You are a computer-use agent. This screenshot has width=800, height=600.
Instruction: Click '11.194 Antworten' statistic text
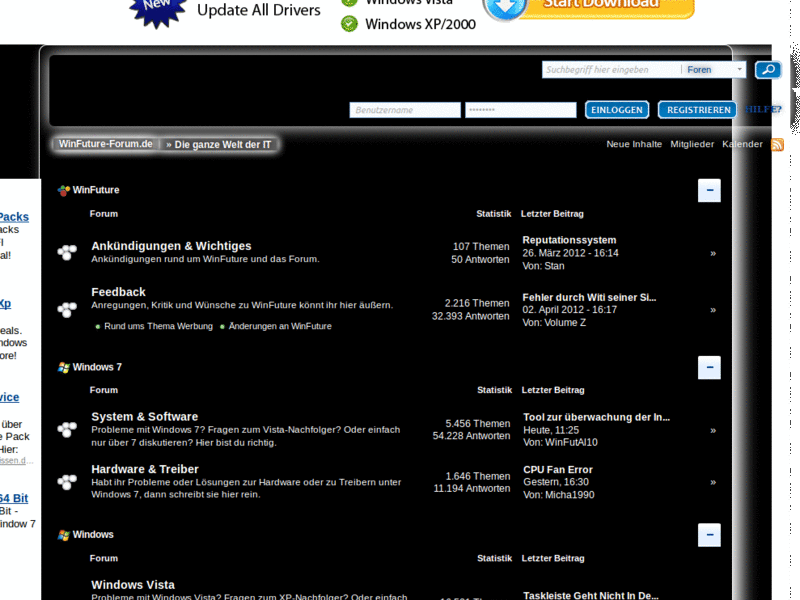point(472,489)
